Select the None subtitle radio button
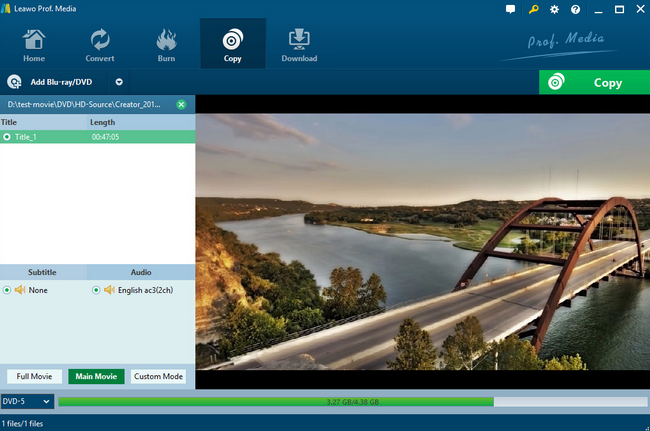This screenshot has height=431, width=650. pos(7,290)
